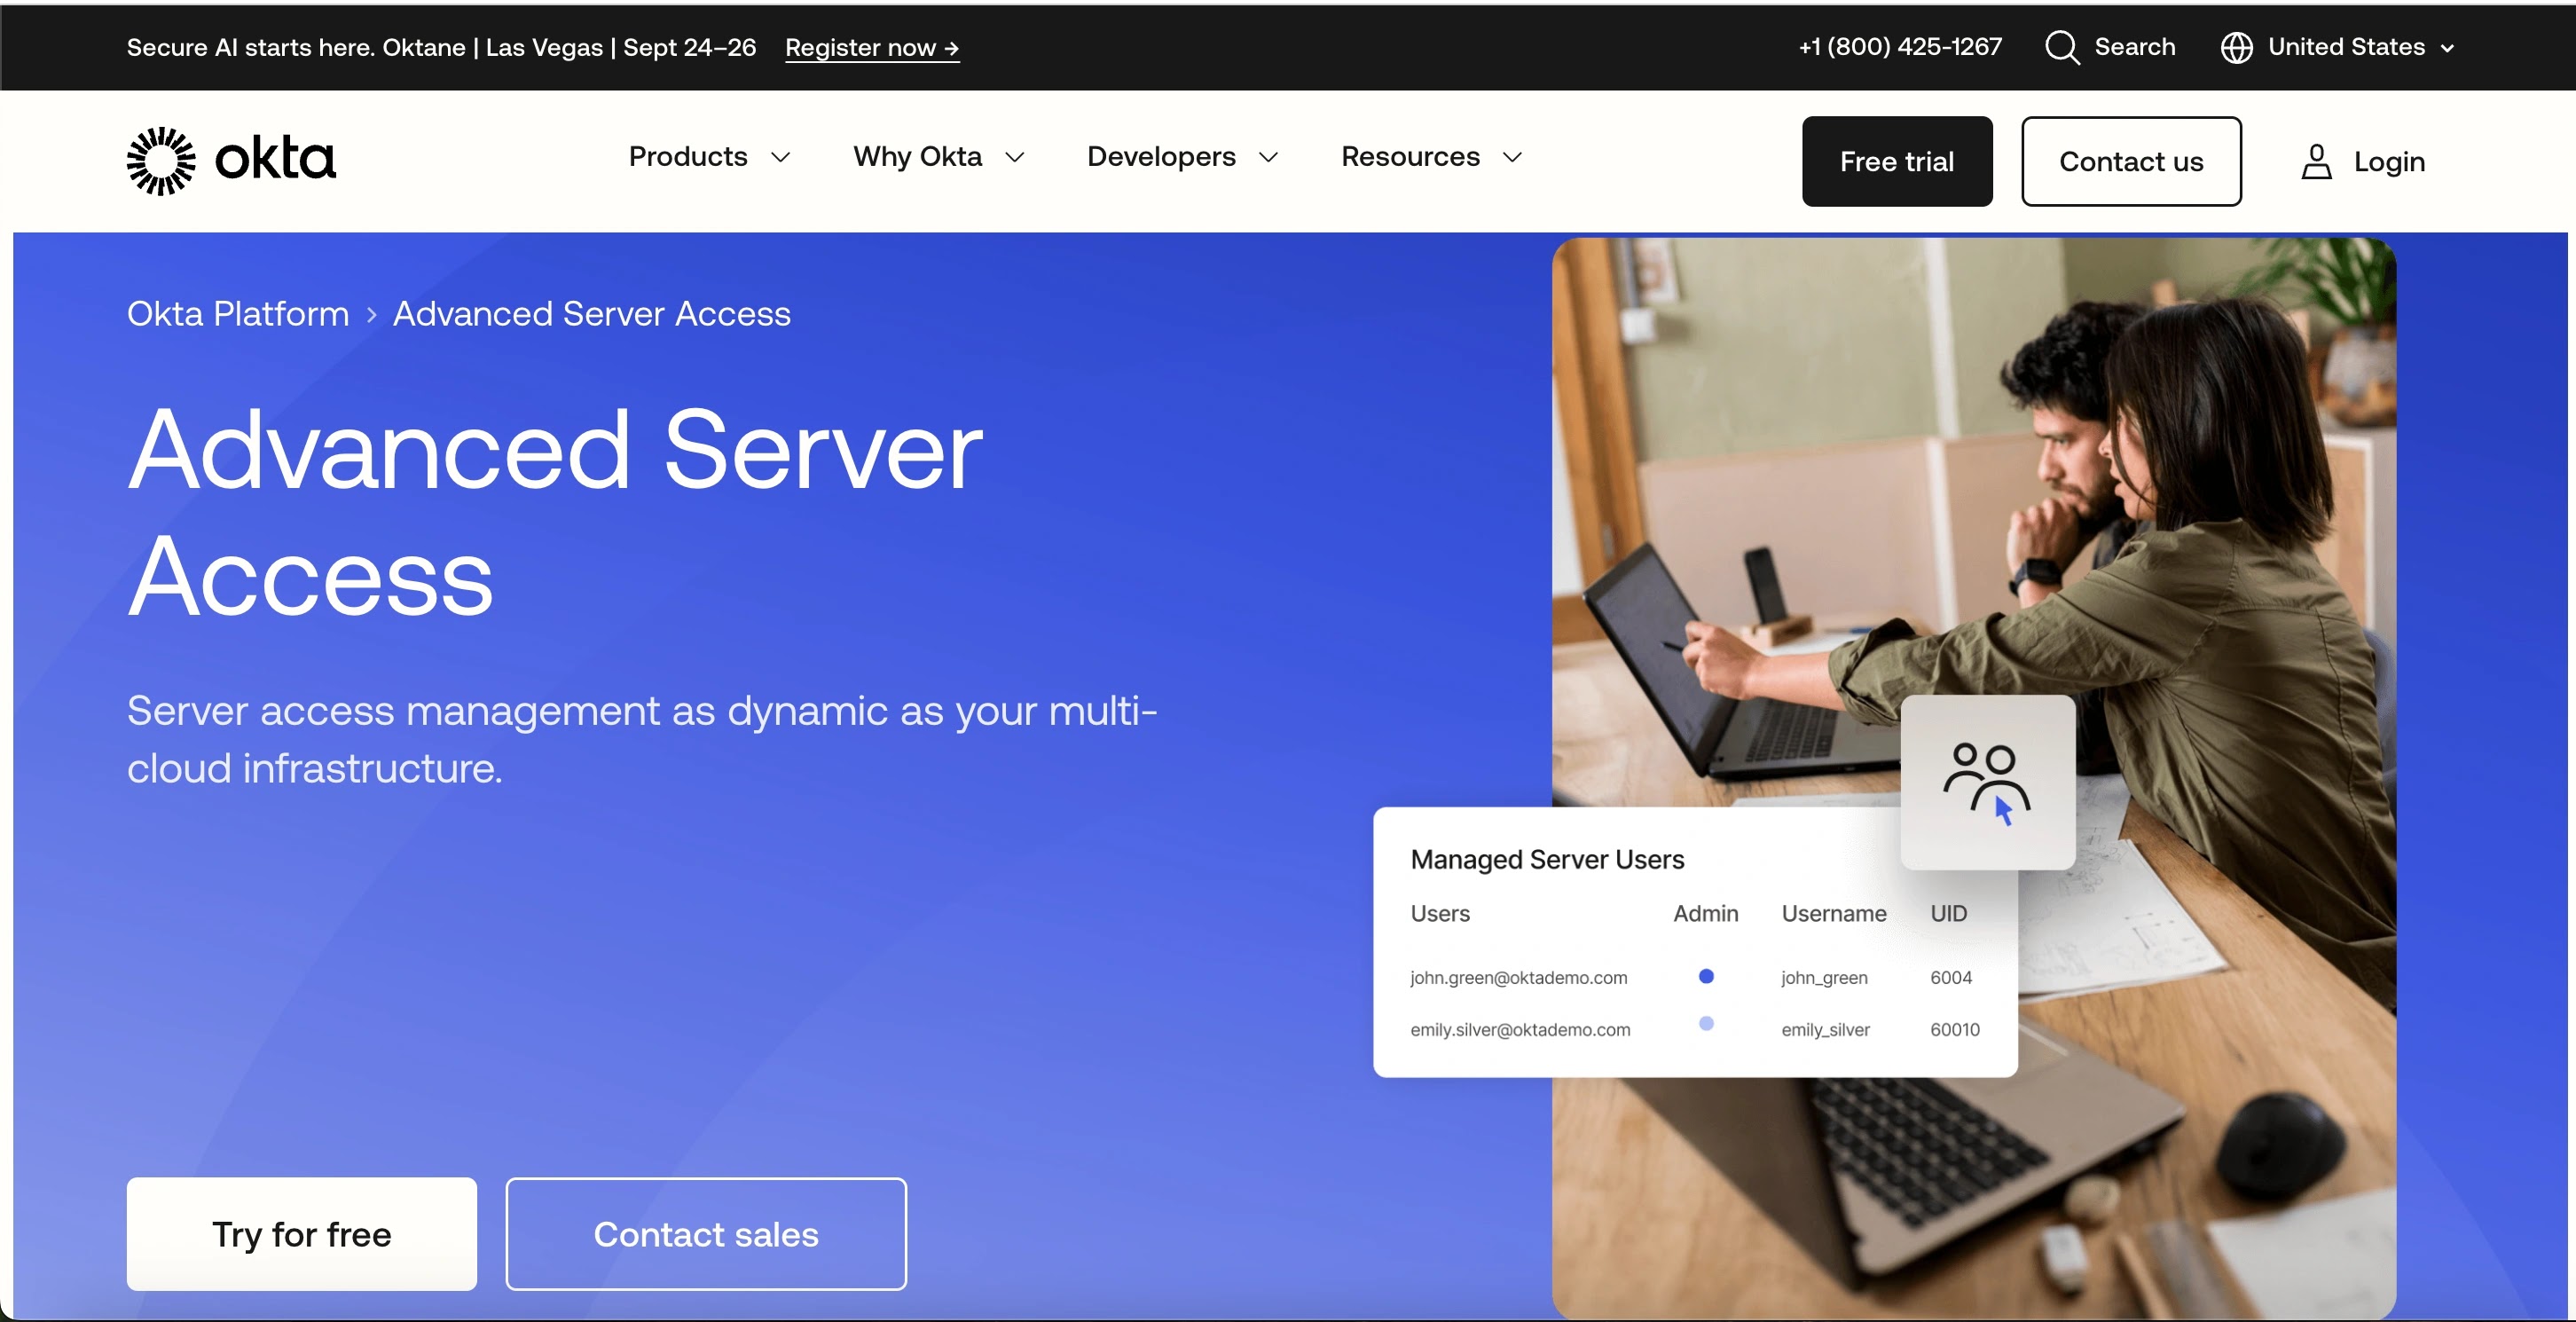Click john.green@oktademo.com in the table
The height and width of the screenshot is (1322, 2576).
coord(1518,977)
